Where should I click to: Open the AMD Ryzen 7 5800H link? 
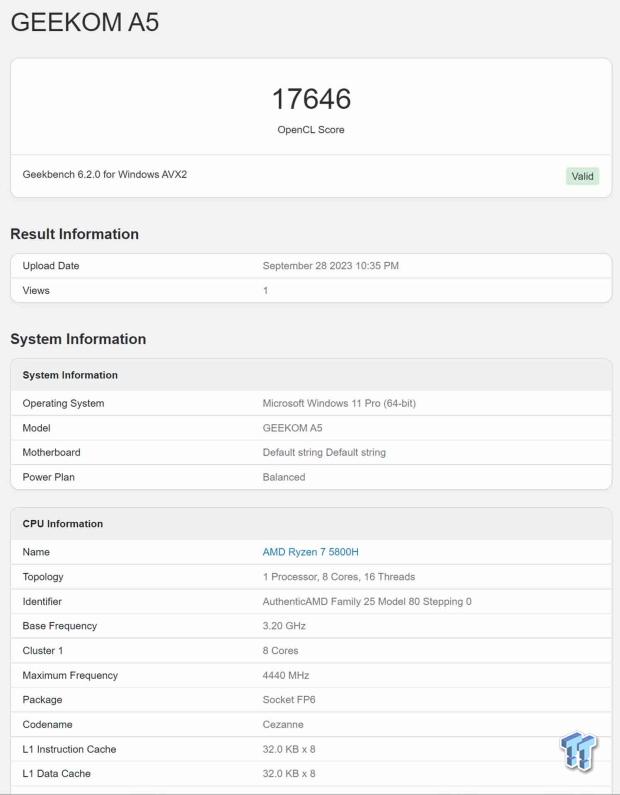(310, 552)
